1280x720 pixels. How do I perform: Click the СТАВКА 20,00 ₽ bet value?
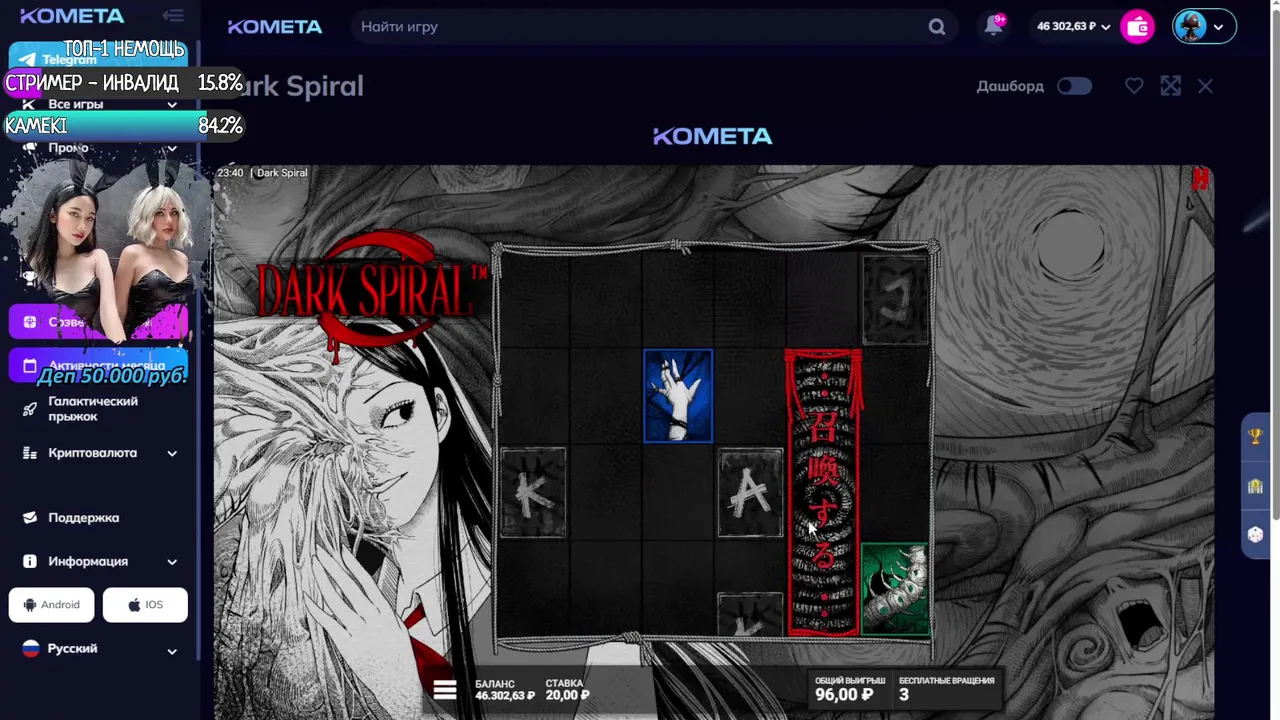coord(567,695)
